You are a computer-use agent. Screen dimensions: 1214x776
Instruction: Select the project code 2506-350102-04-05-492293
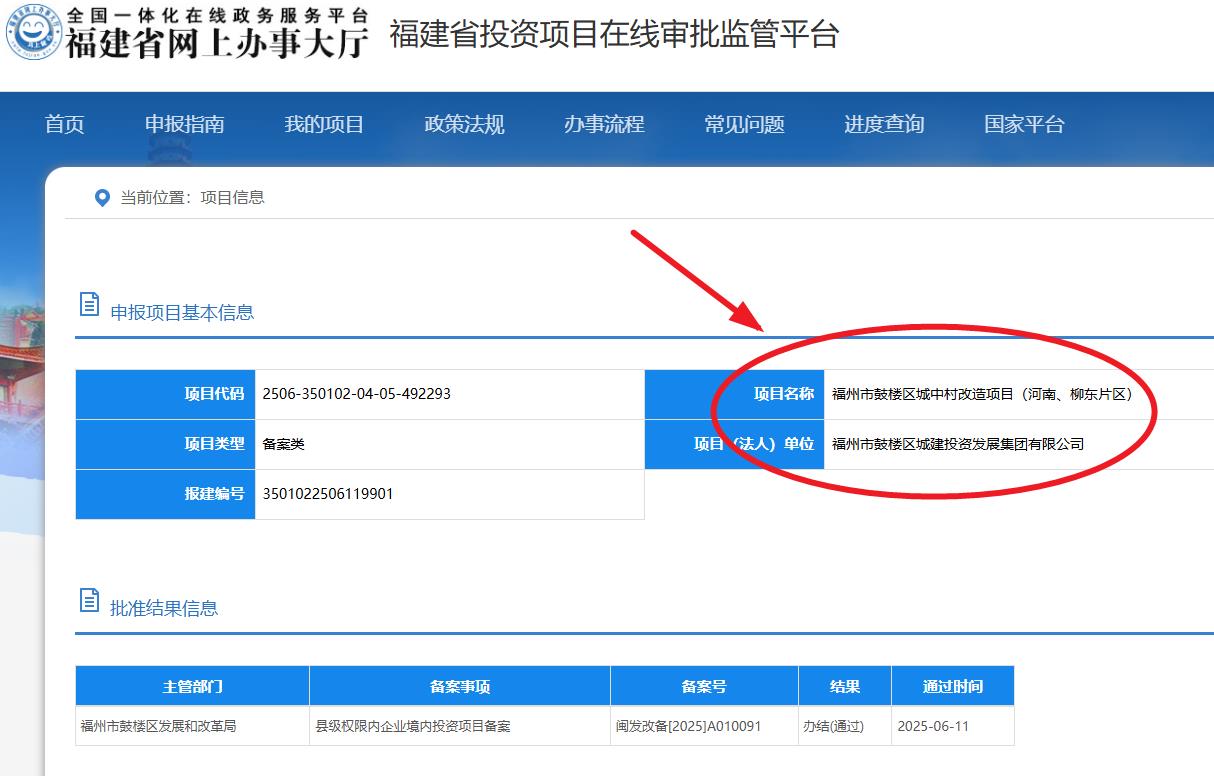(356, 394)
